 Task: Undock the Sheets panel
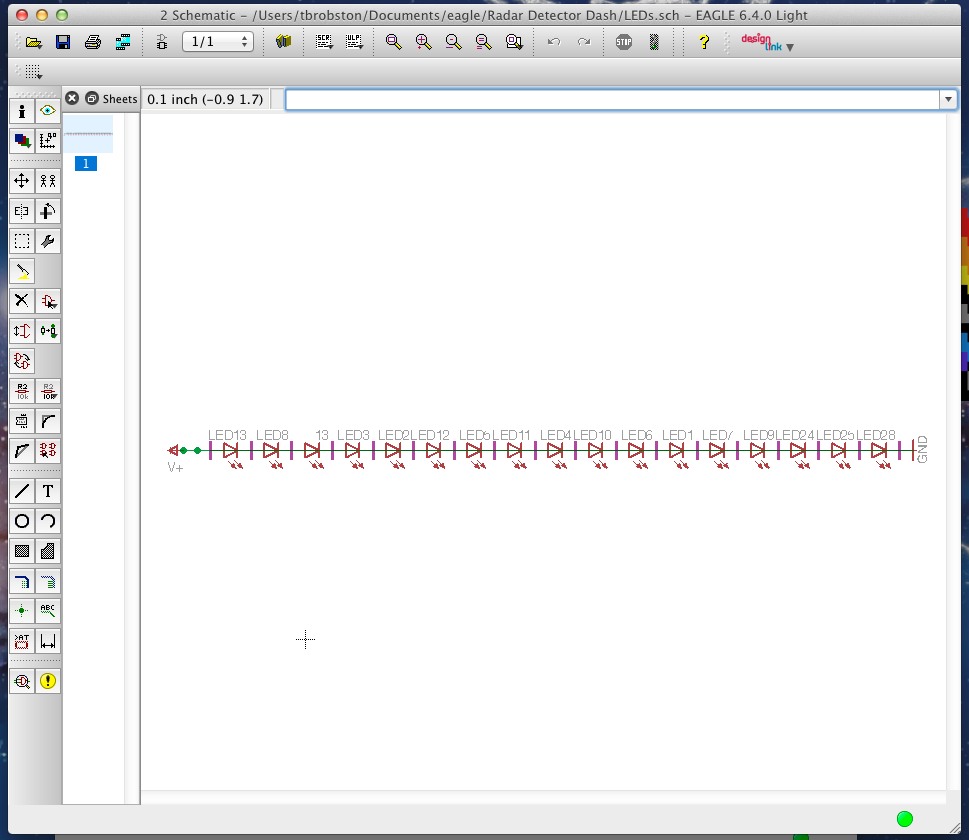(91, 98)
